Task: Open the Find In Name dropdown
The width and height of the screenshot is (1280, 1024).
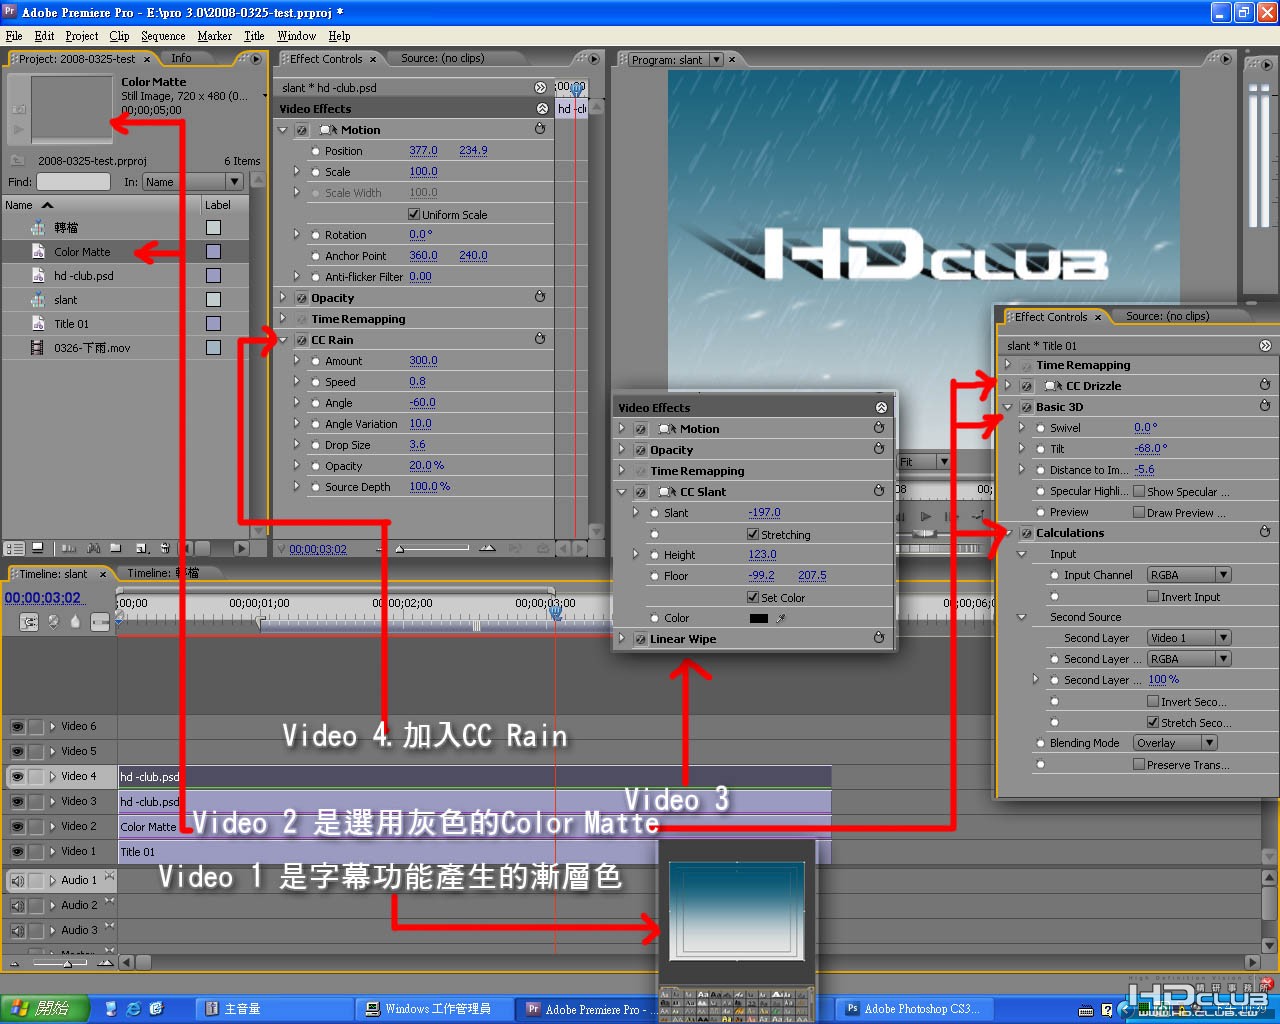Action: click(x=193, y=182)
